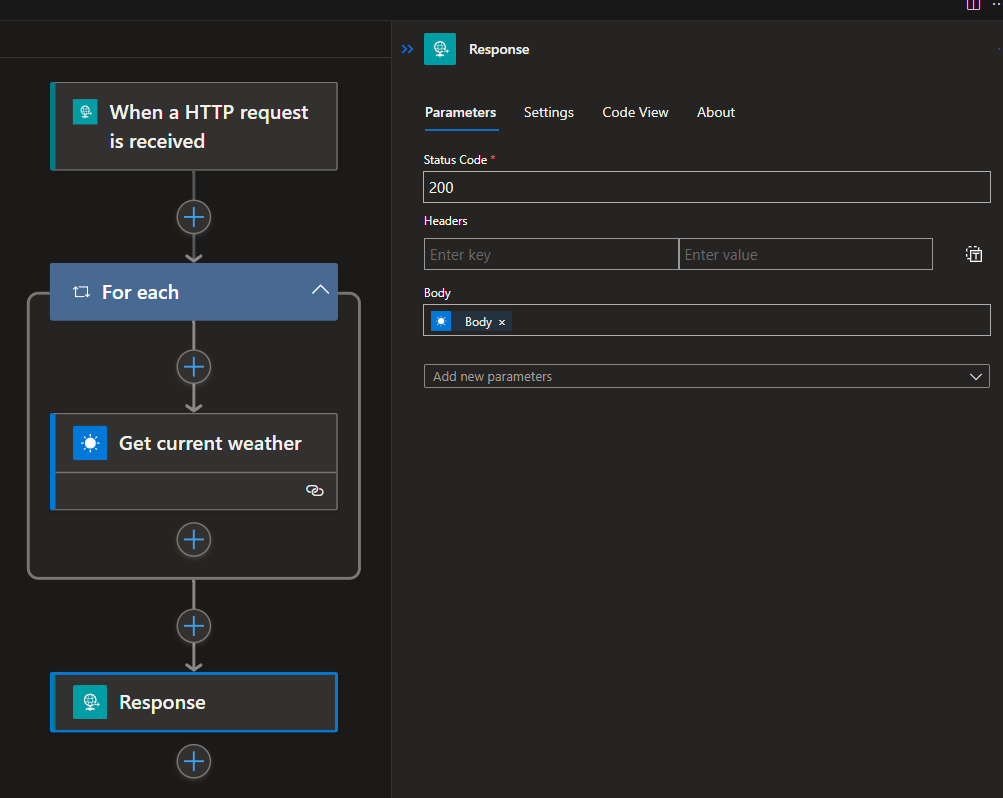1003x798 pixels.
Task: Click the Status Code field showing 200
Action: point(707,187)
